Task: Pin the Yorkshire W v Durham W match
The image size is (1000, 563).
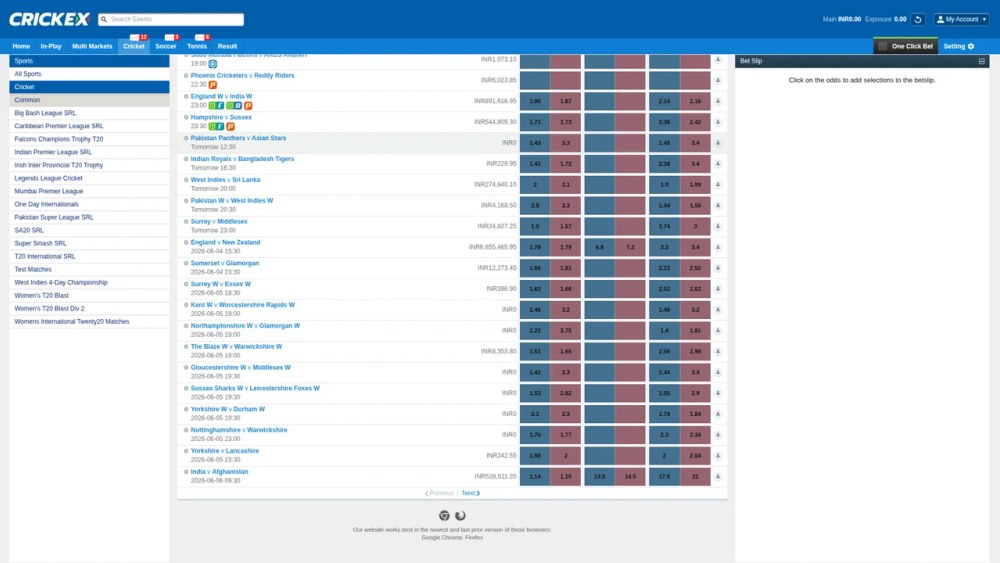Action: click(717, 414)
